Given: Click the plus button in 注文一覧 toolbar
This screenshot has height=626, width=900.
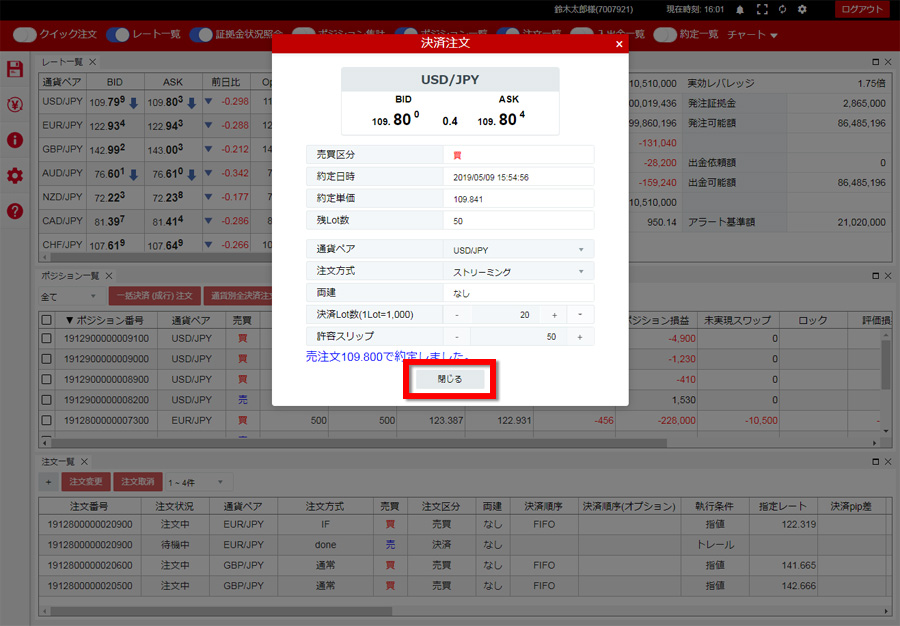Looking at the screenshot, I should [x=48, y=482].
